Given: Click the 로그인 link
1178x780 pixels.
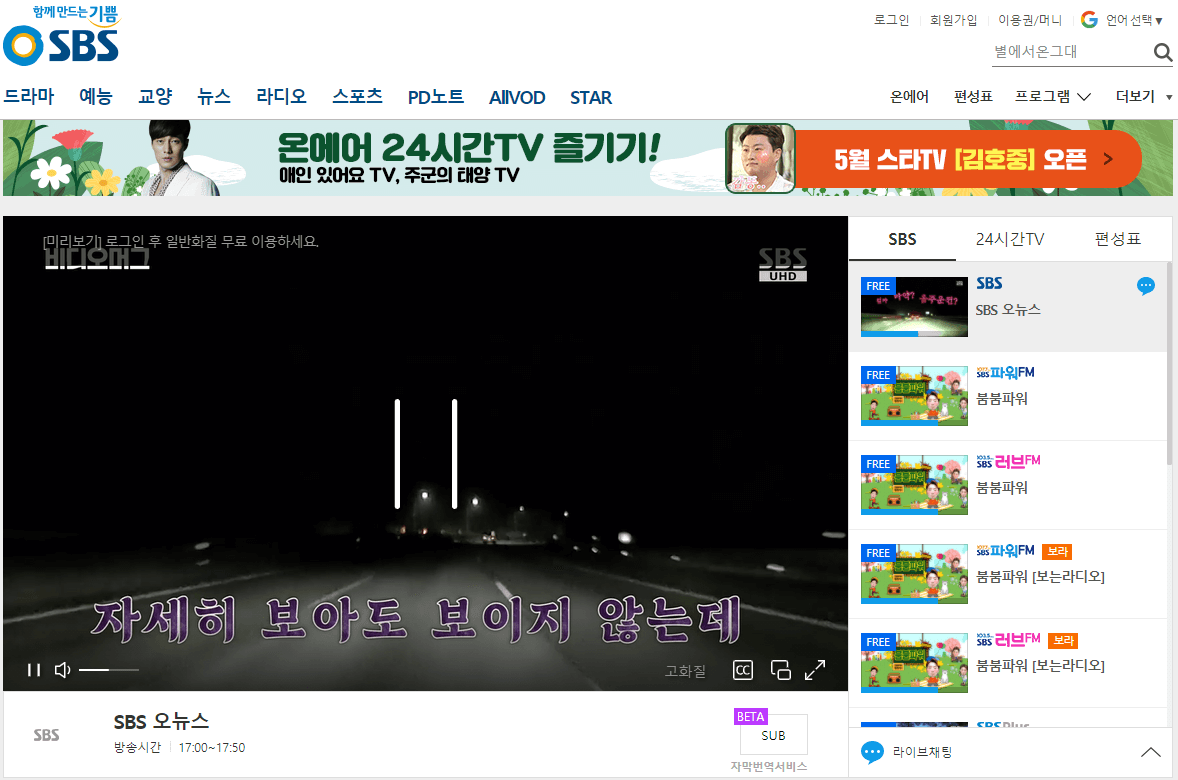Looking at the screenshot, I should [x=891, y=20].
